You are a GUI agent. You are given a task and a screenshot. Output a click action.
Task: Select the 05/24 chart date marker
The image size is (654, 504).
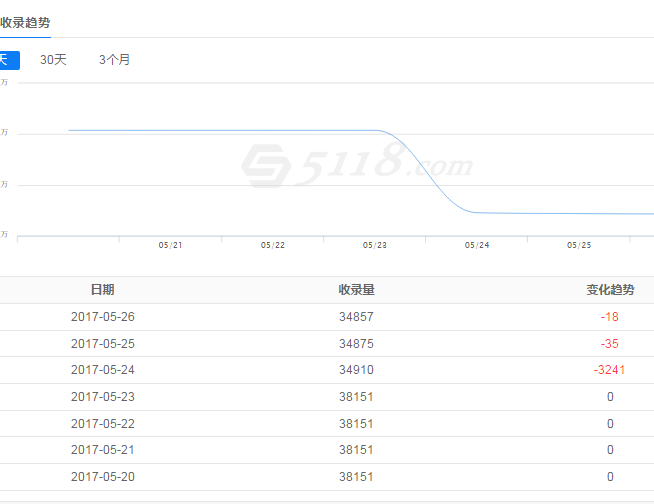tap(477, 245)
